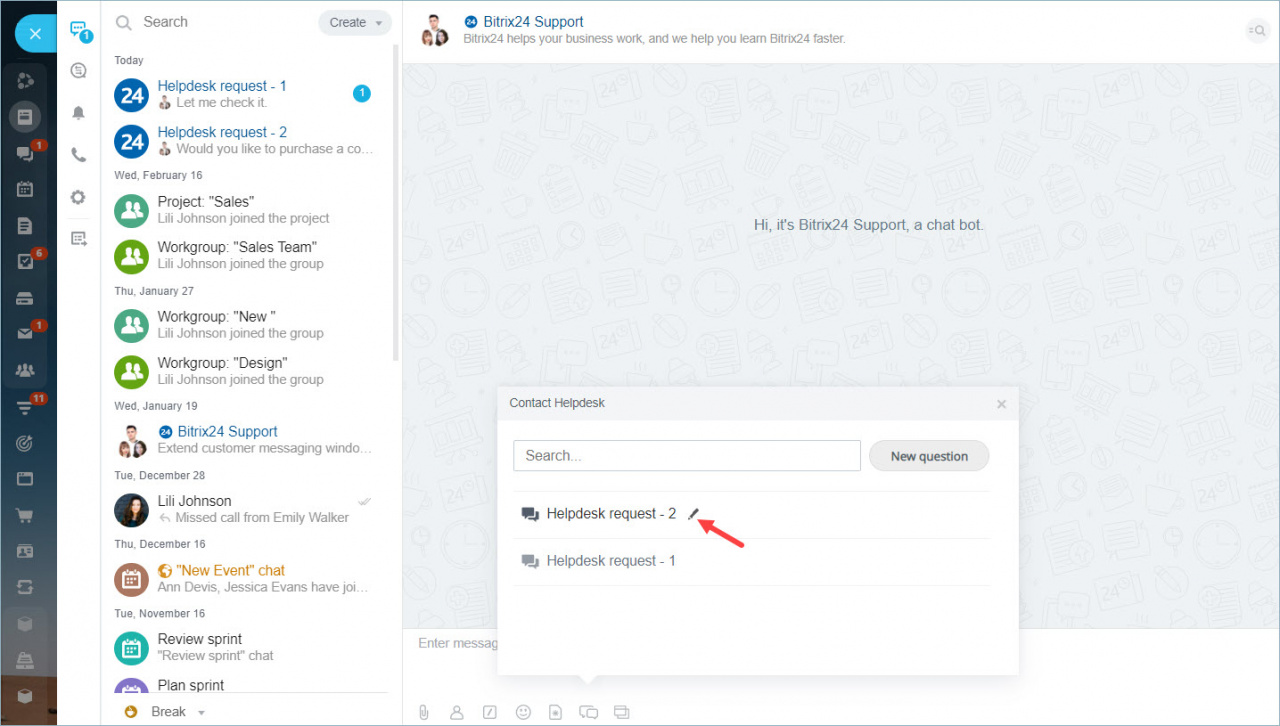Open Workgroup: "Sales Team" chat
The image size is (1280, 726).
tap(248, 255)
